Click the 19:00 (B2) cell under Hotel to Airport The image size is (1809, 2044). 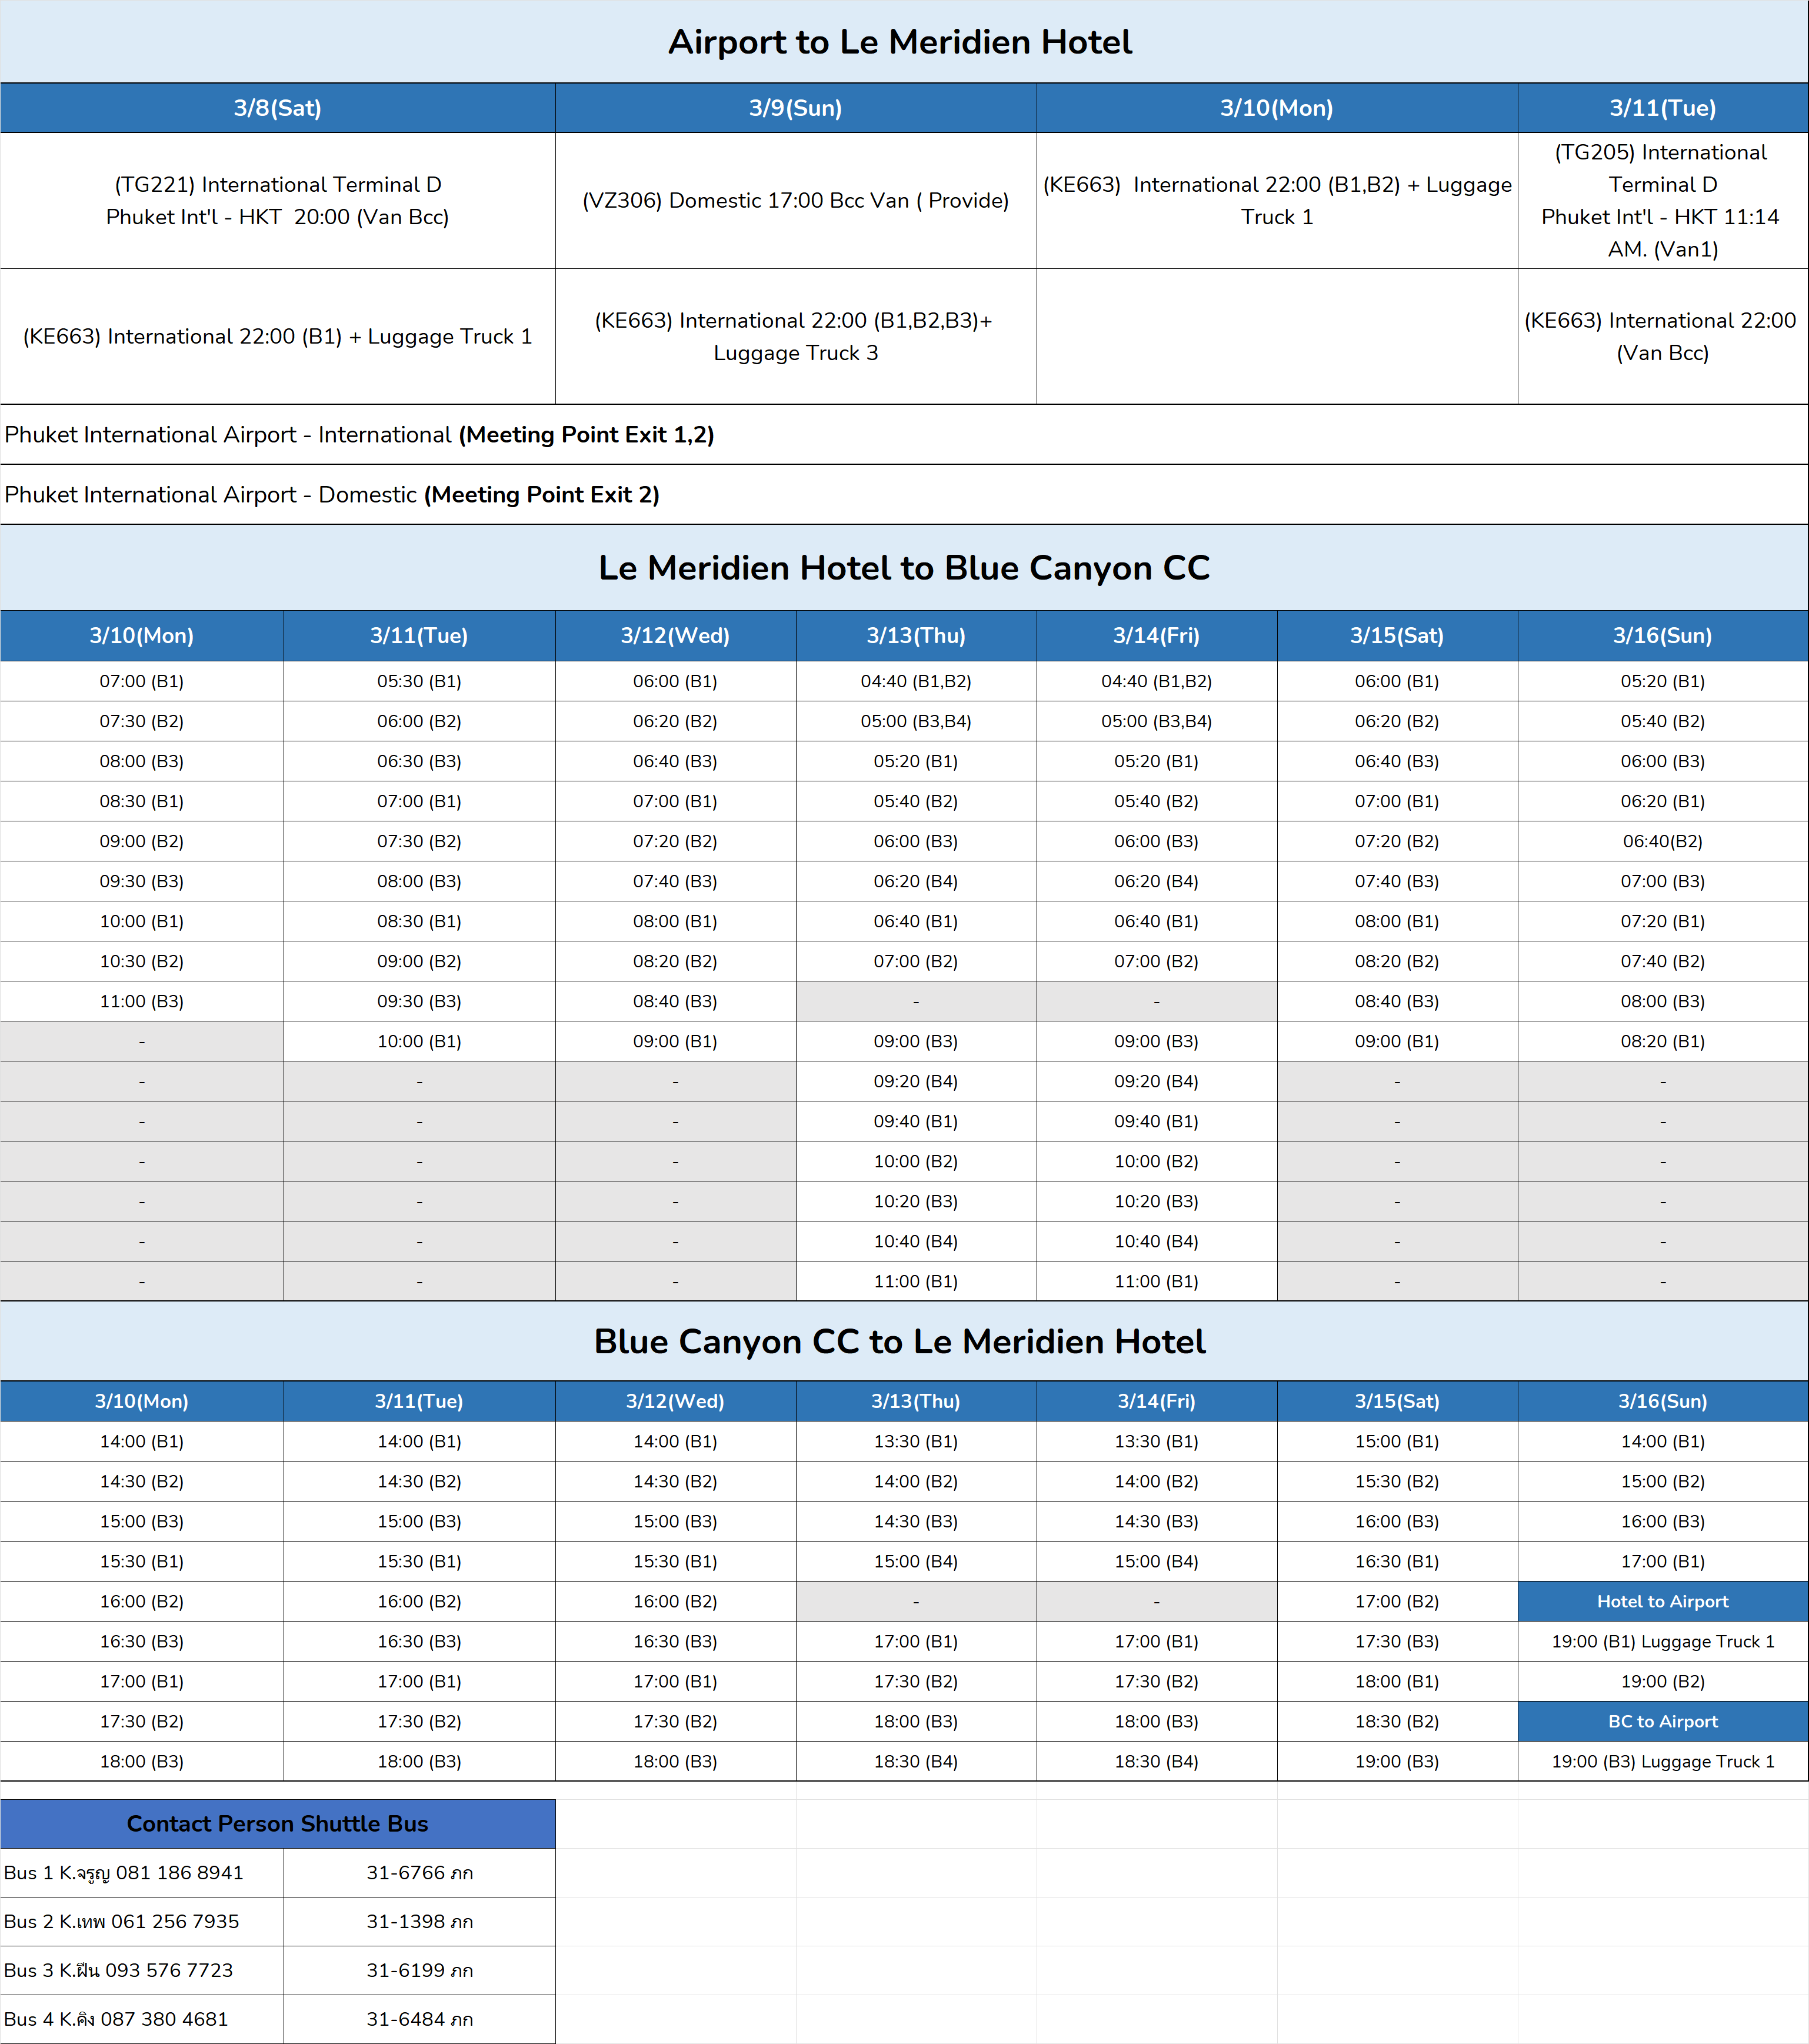[1663, 1681]
